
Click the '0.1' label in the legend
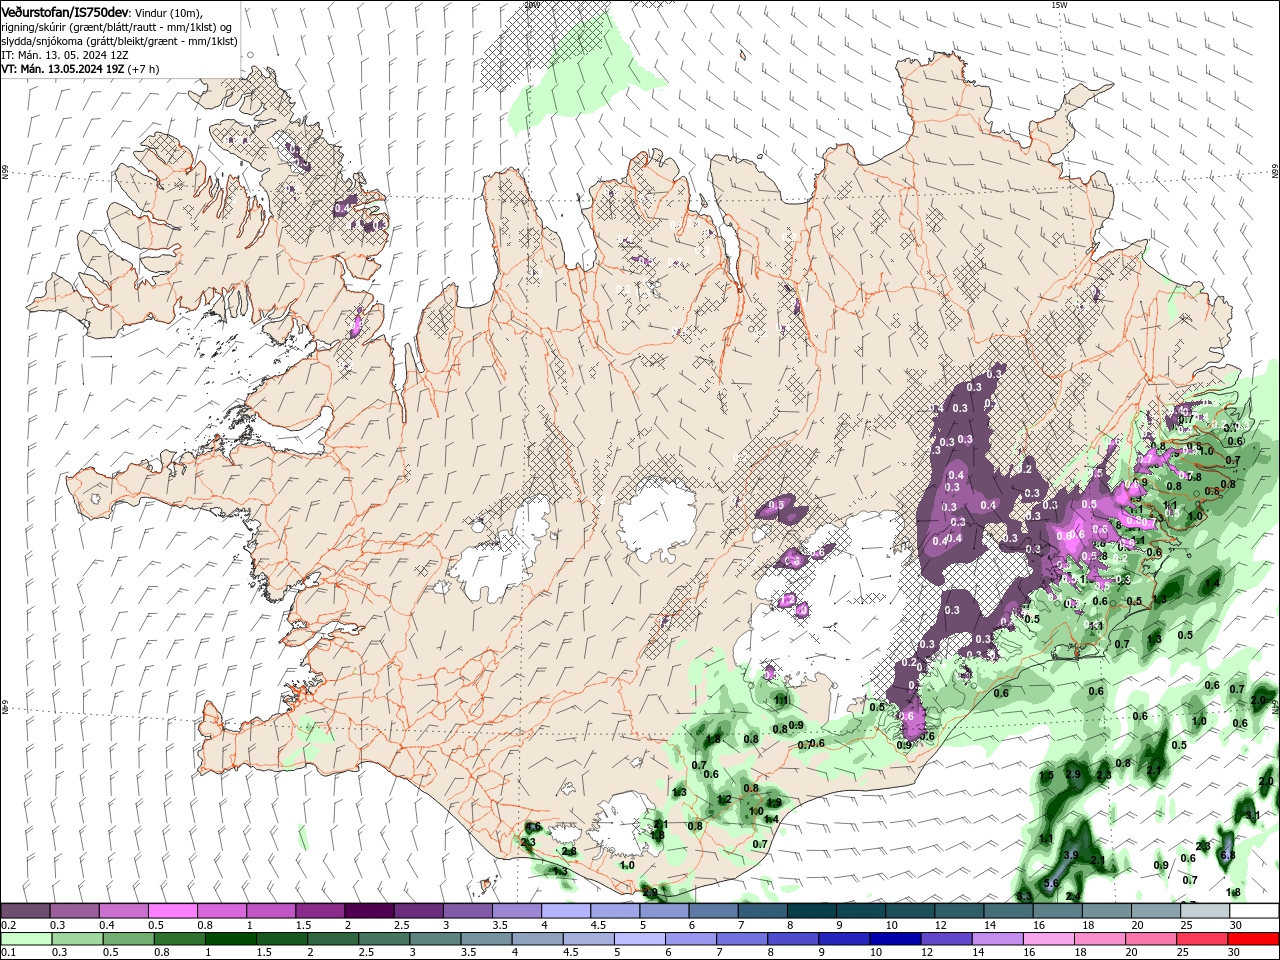click(x=9, y=953)
